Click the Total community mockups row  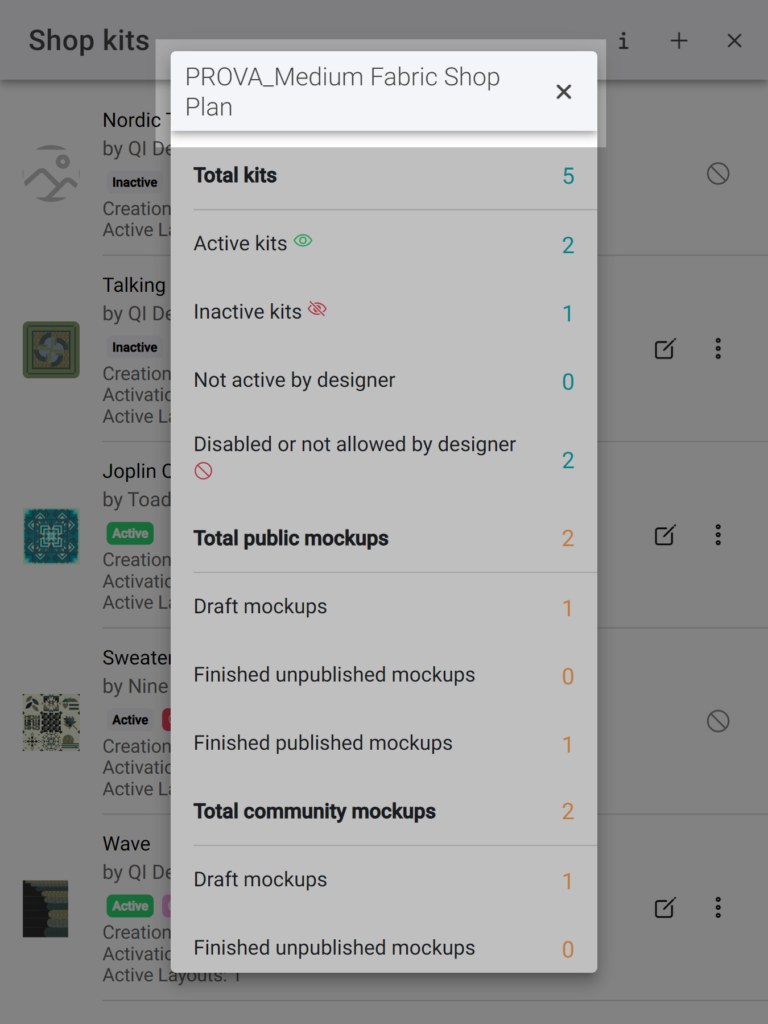pyautogui.click(x=384, y=811)
